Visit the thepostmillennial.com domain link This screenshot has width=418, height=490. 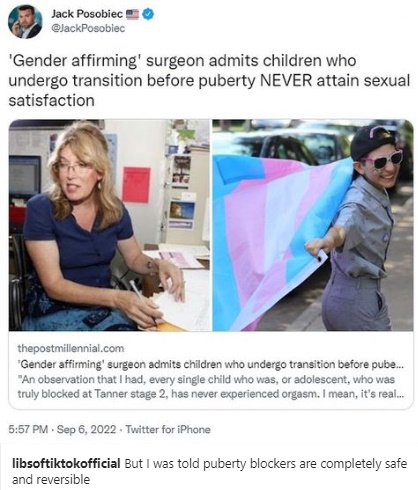(x=71, y=349)
